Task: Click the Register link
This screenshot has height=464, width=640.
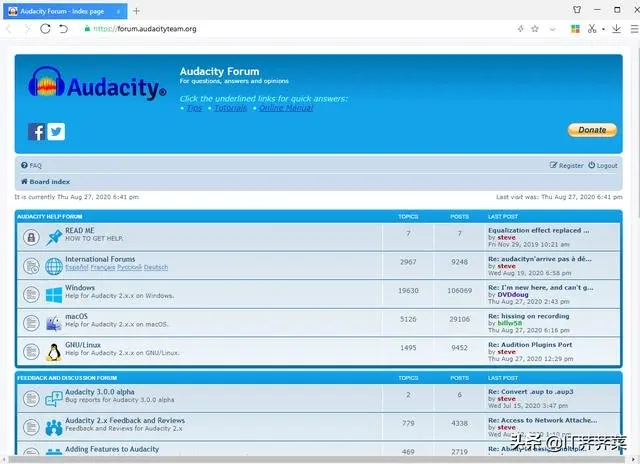Action: (x=567, y=165)
